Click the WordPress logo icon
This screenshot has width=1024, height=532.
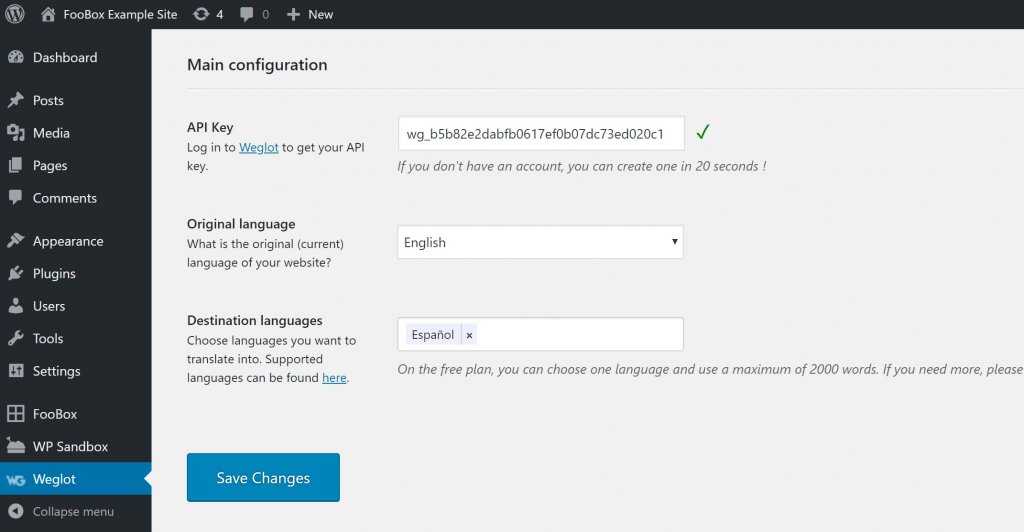point(15,14)
